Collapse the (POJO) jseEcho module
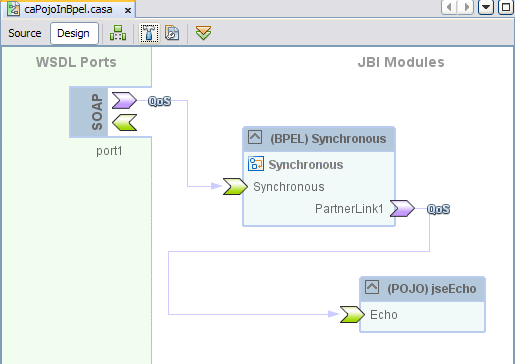The height and width of the screenshot is (364, 515). click(372, 287)
